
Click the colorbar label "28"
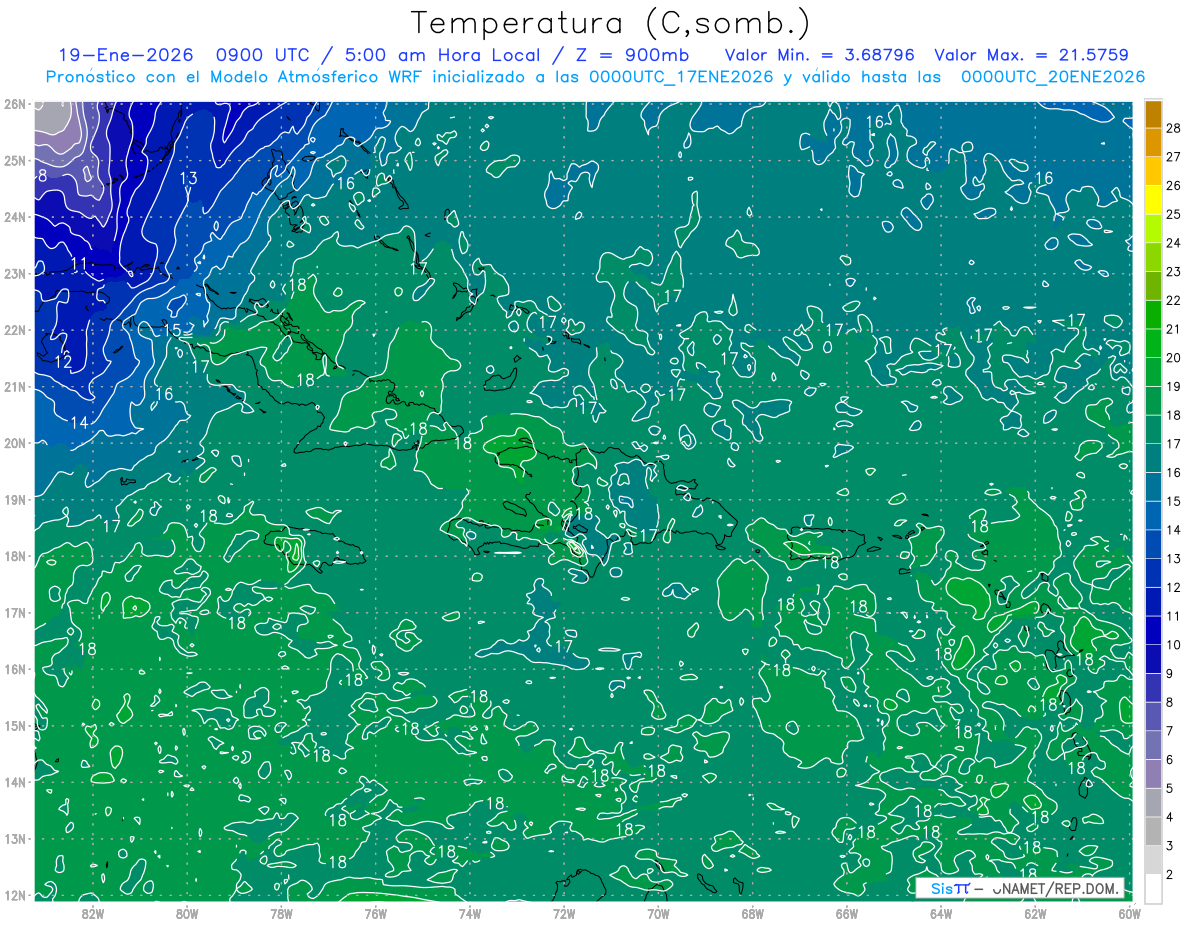[1174, 128]
